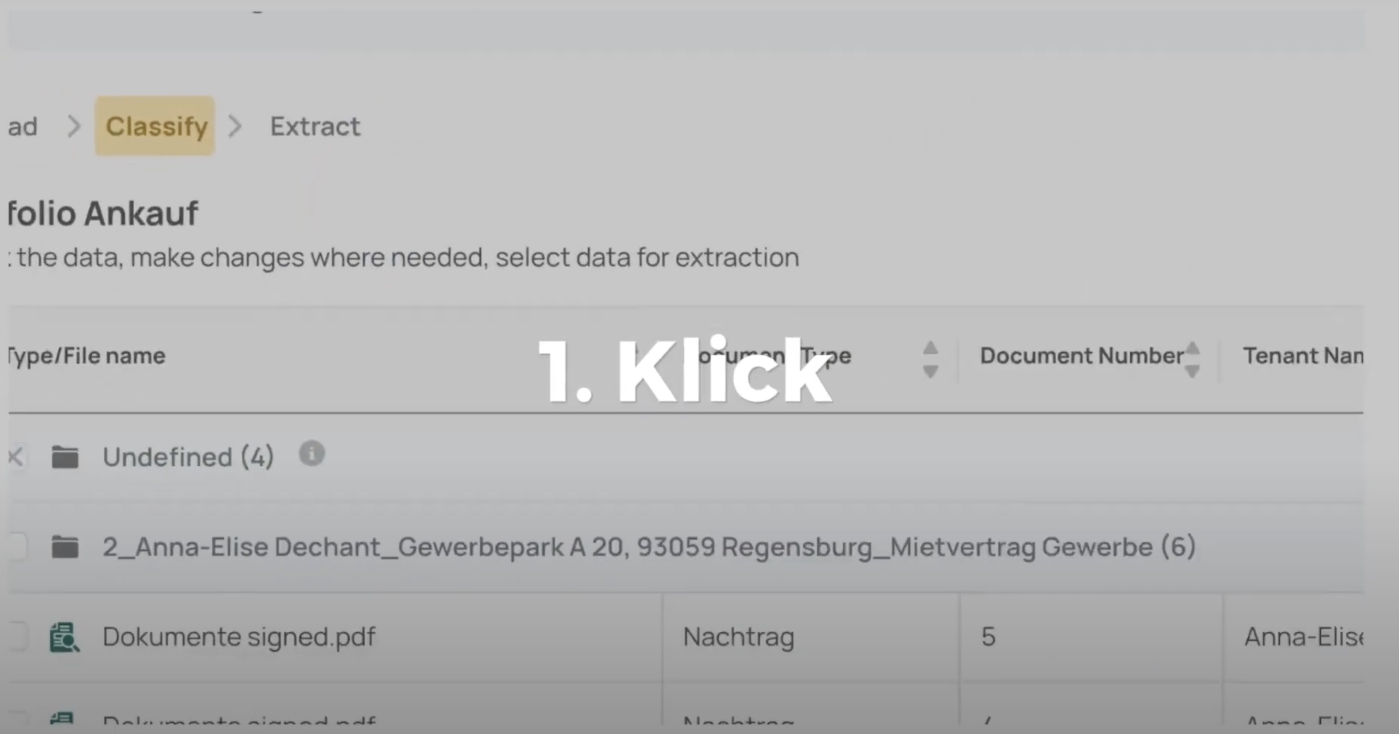
Task: Open the Dokumente signed.pdf file name
Action: point(239,637)
